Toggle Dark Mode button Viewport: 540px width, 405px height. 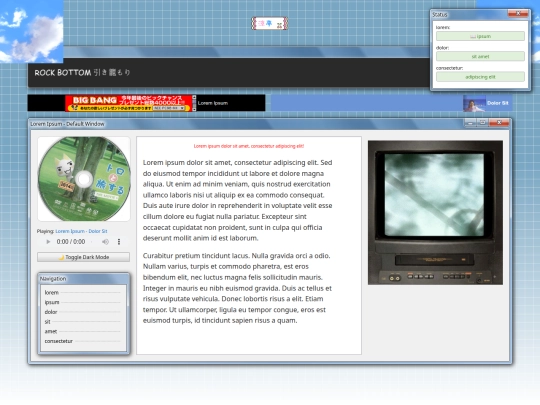83,257
